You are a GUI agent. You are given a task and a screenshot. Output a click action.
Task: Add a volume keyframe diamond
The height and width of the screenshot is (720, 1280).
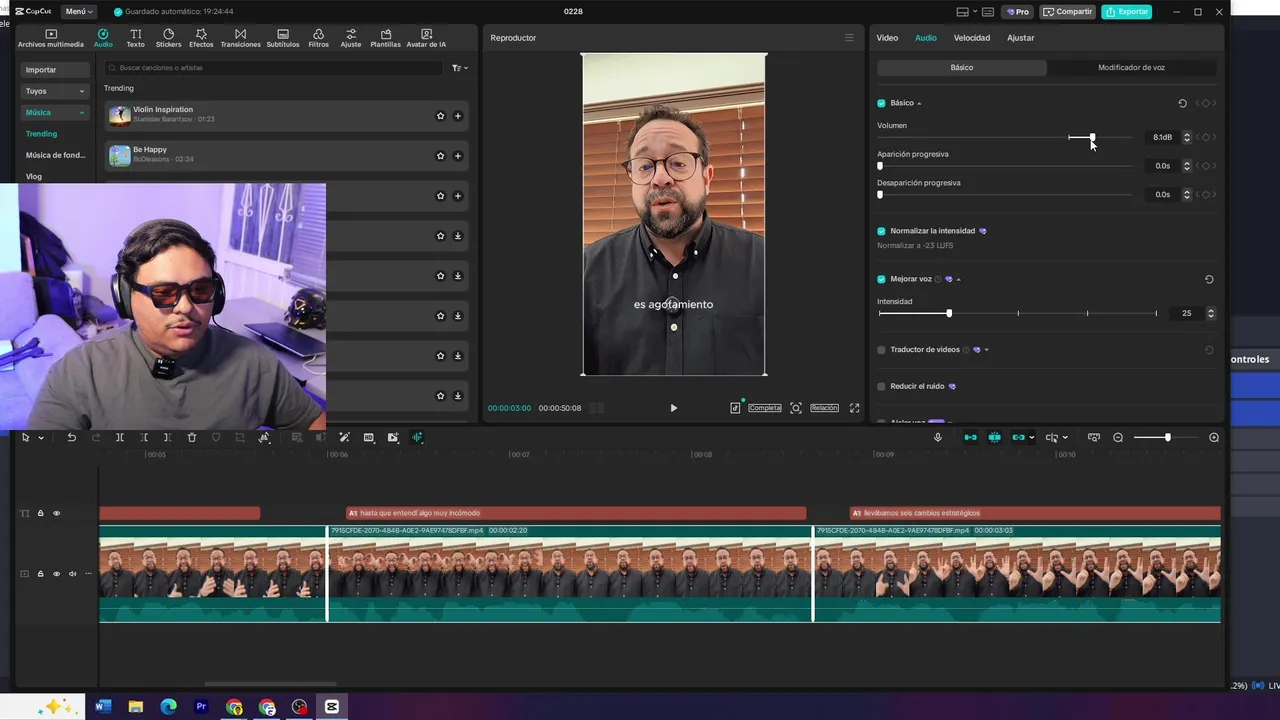pos(1205,137)
